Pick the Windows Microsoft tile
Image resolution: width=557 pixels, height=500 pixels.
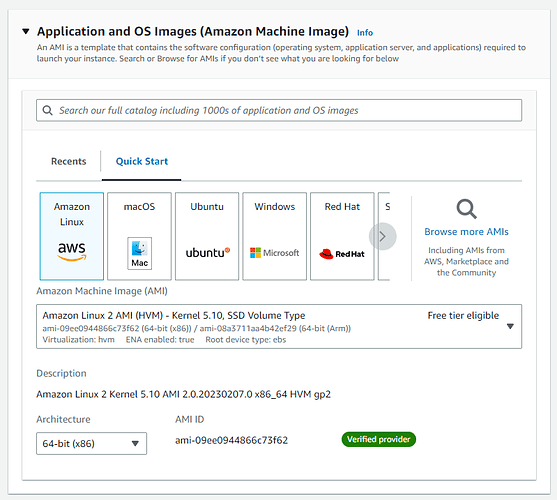275,236
